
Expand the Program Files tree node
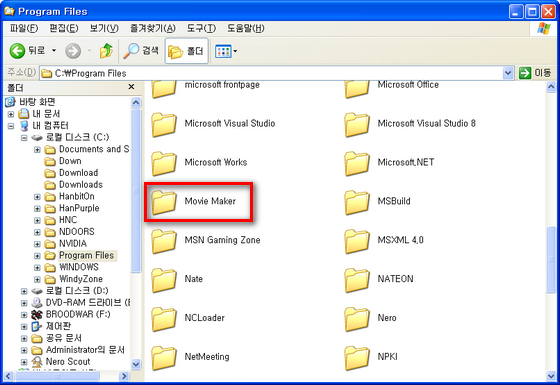(37, 256)
